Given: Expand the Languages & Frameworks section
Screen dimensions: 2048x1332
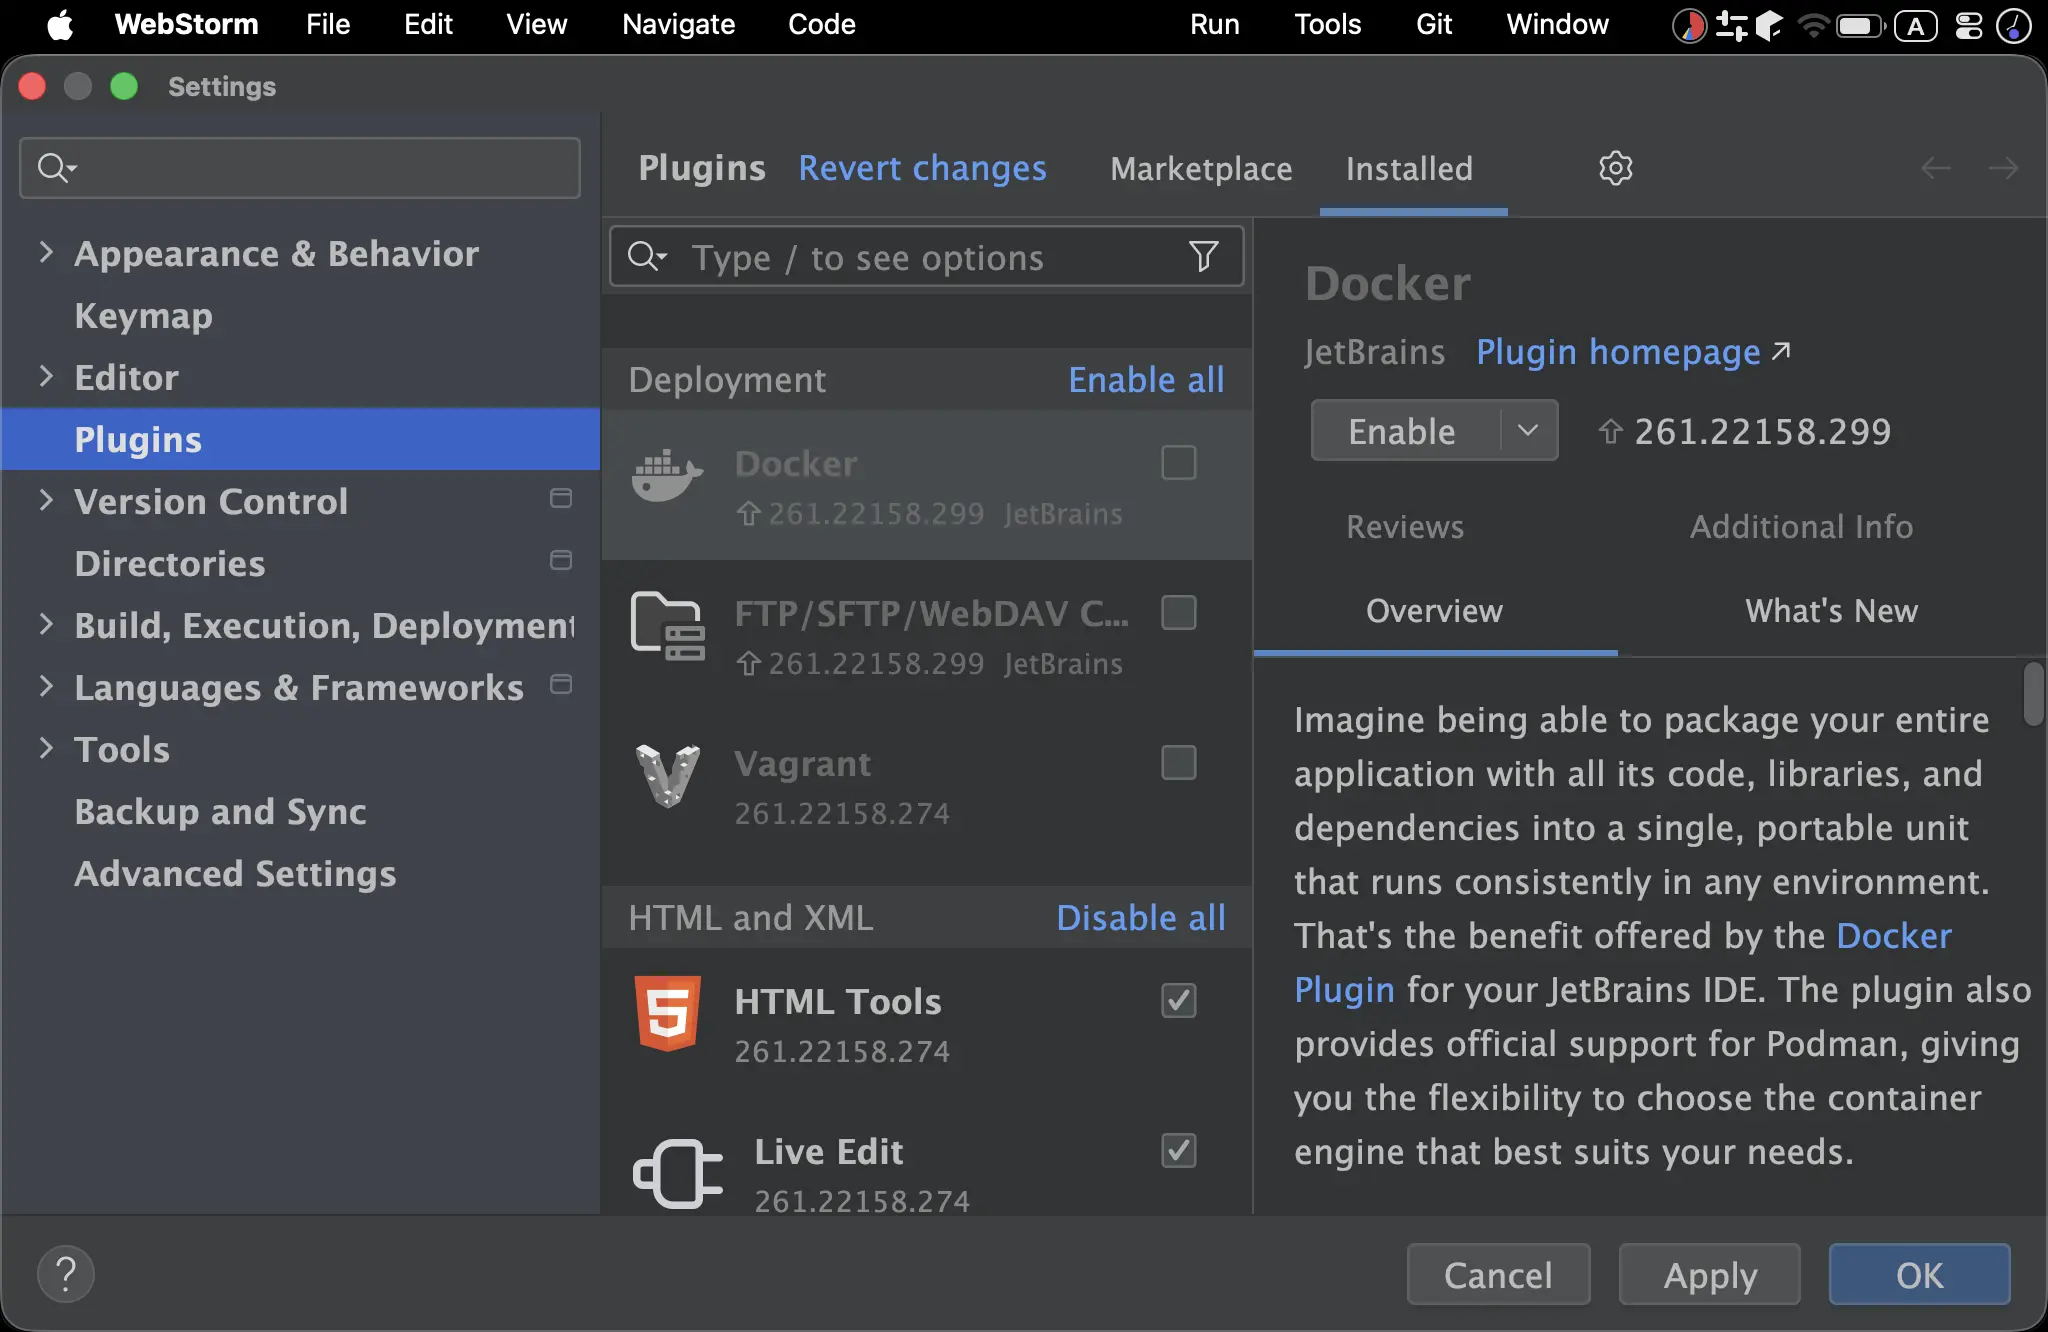Looking at the screenshot, I should (x=46, y=686).
